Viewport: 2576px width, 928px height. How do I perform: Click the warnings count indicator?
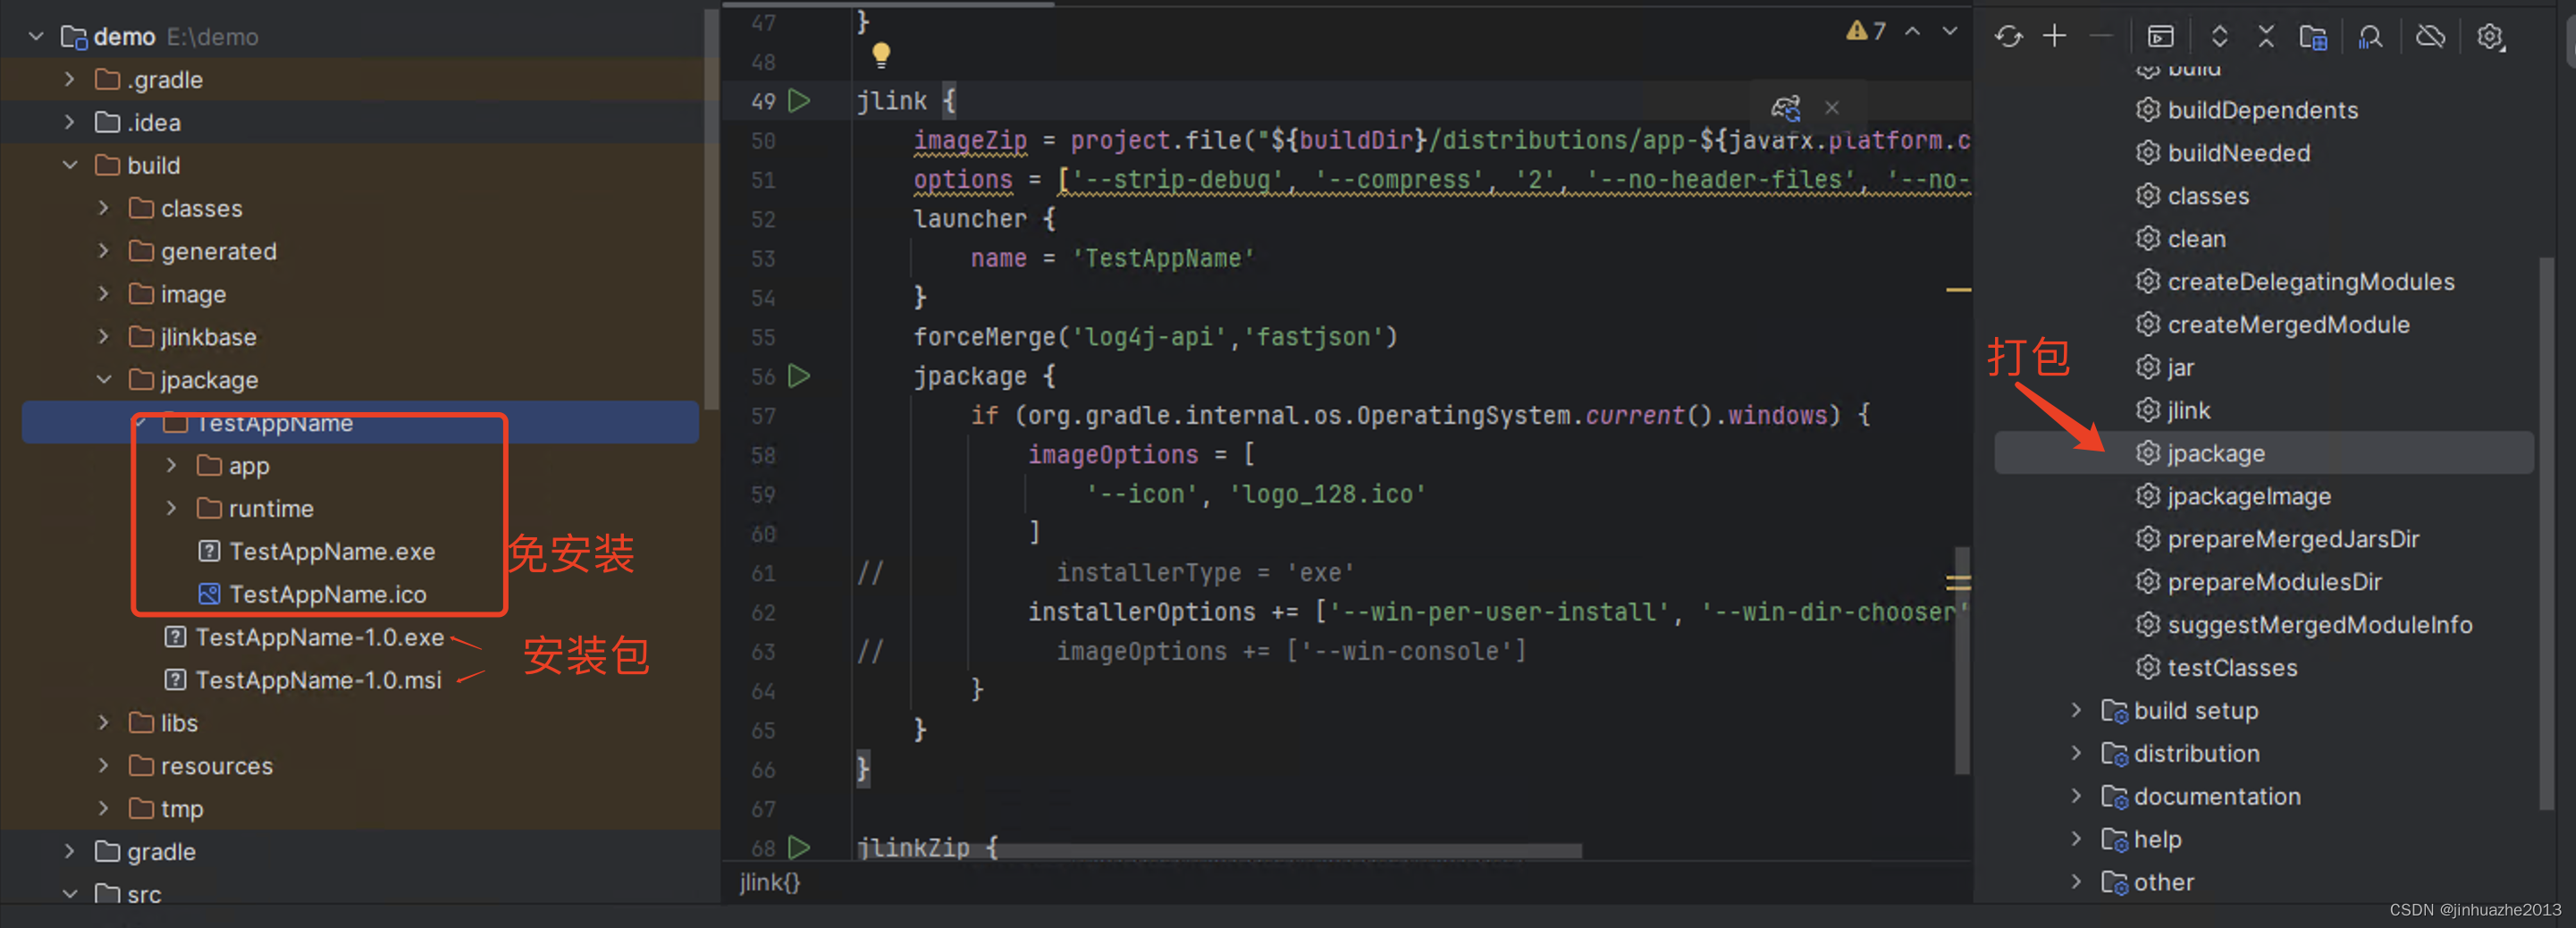point(1865,32)
